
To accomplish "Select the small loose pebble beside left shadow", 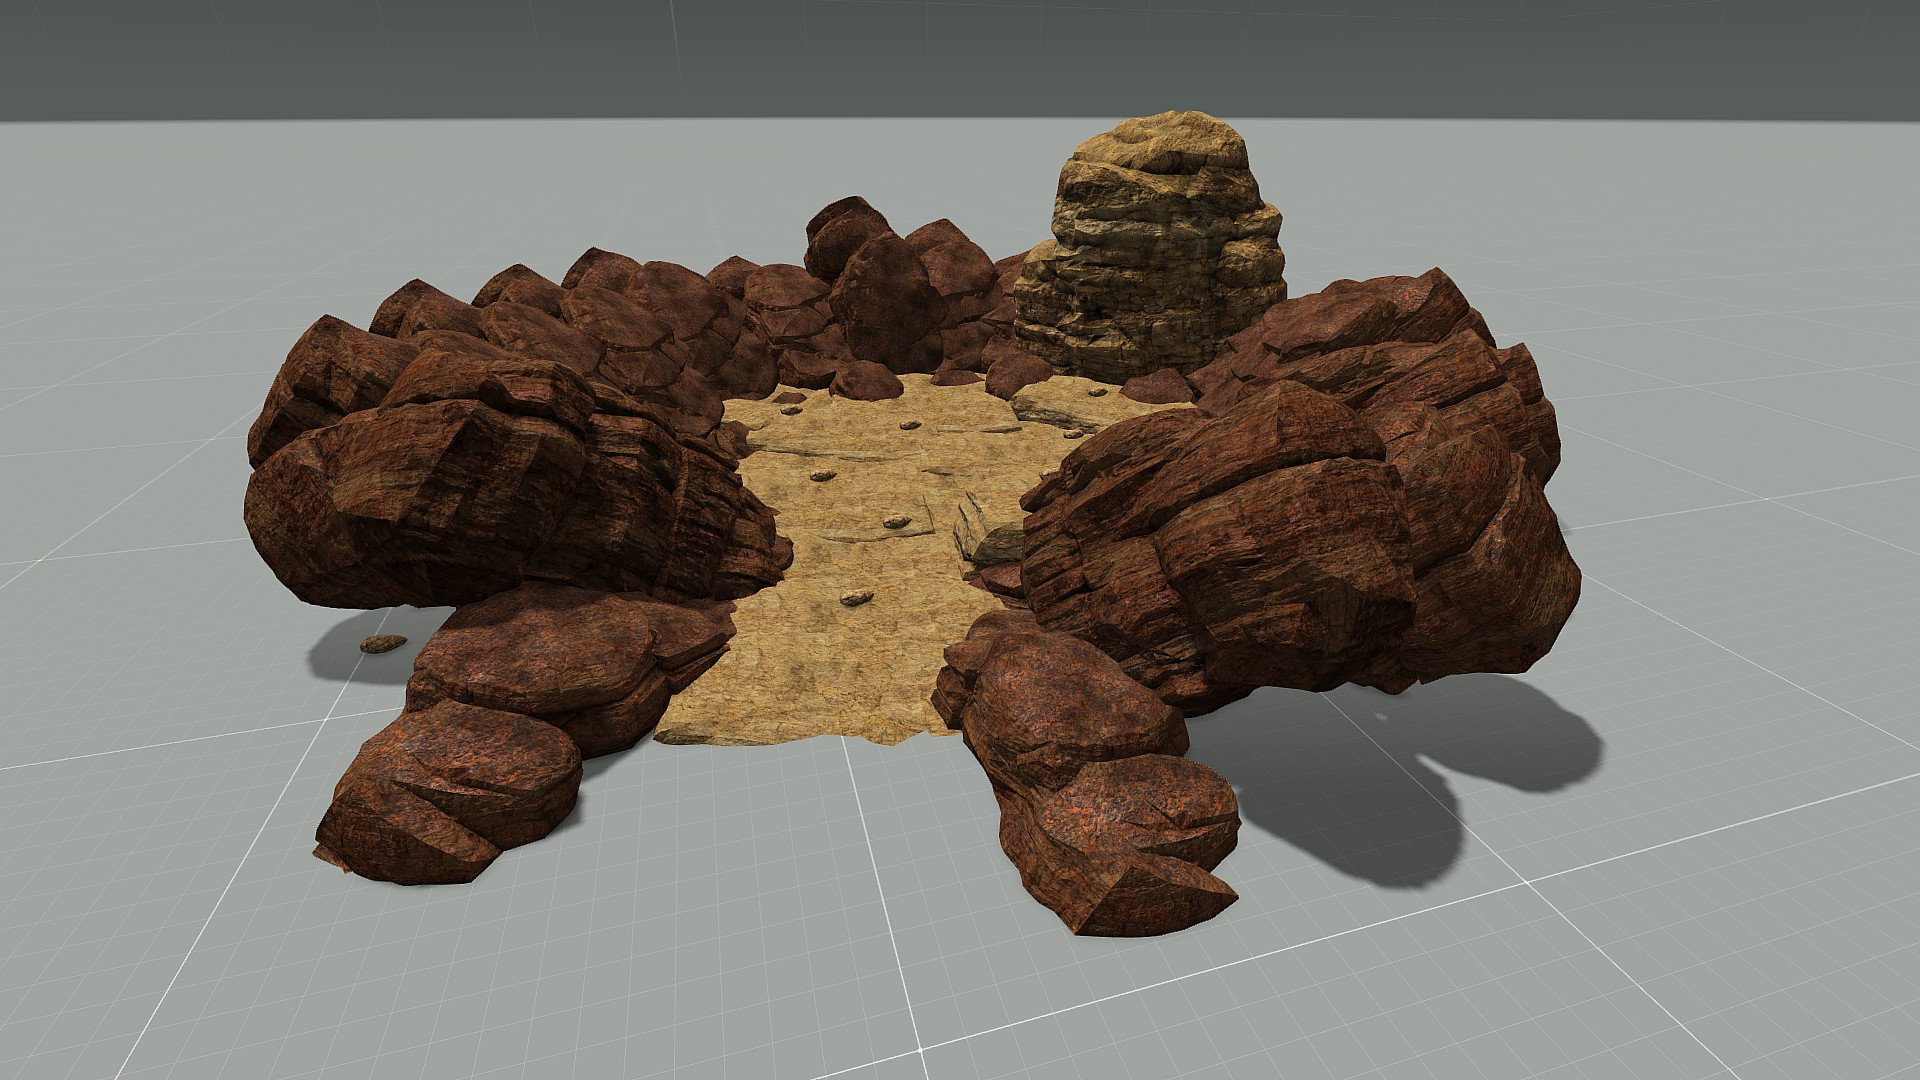I will (383, 643).
